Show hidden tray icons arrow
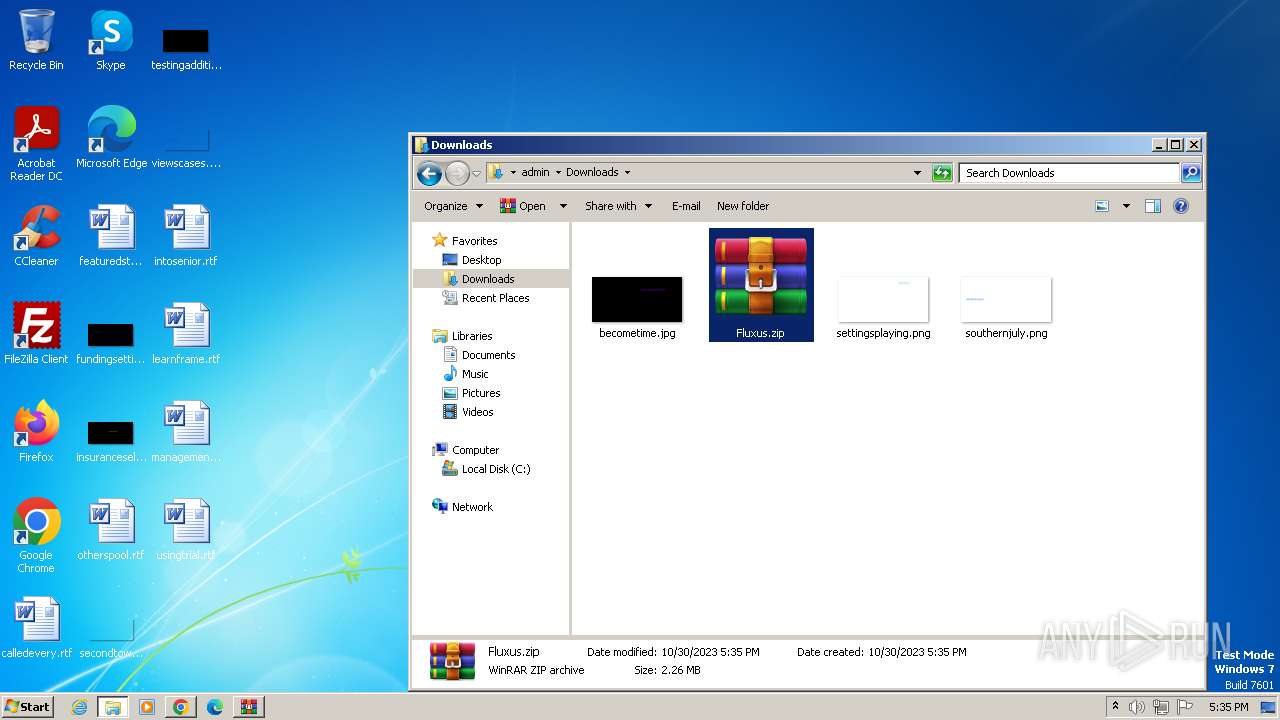 1115,707
